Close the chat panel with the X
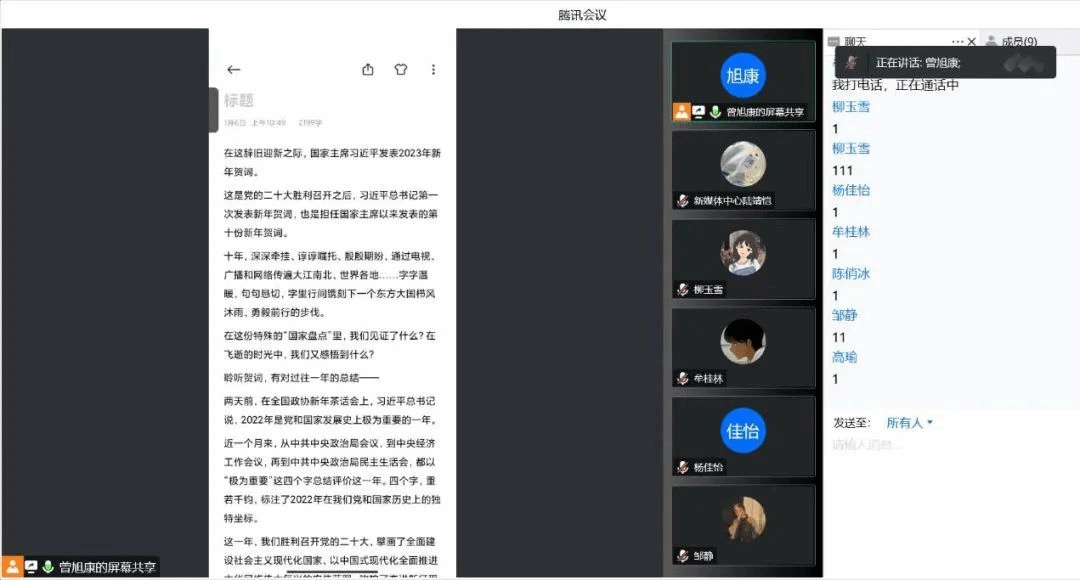 coord(972,42)
